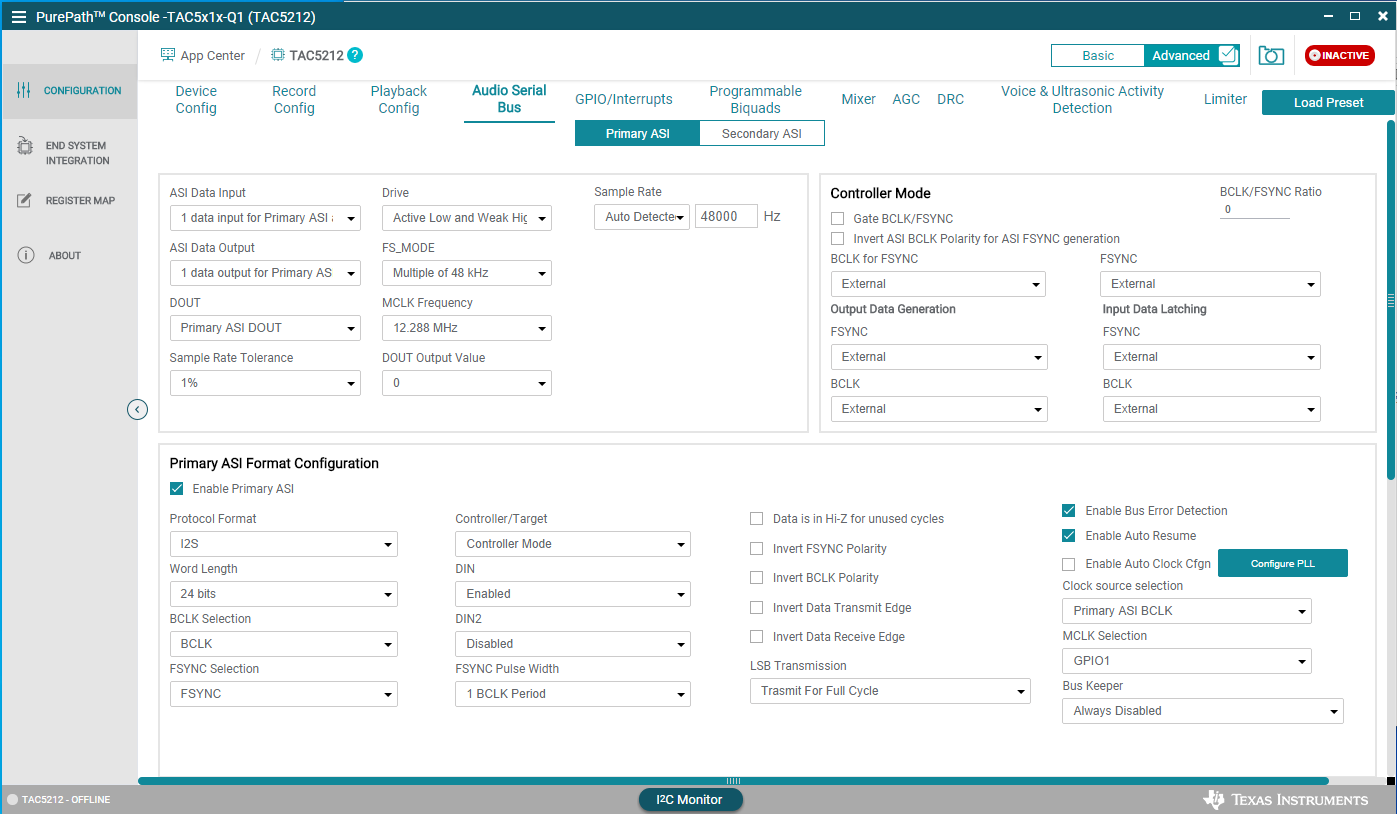
Task: Open End System Integration in the sidebar
Action: (69, 153)
